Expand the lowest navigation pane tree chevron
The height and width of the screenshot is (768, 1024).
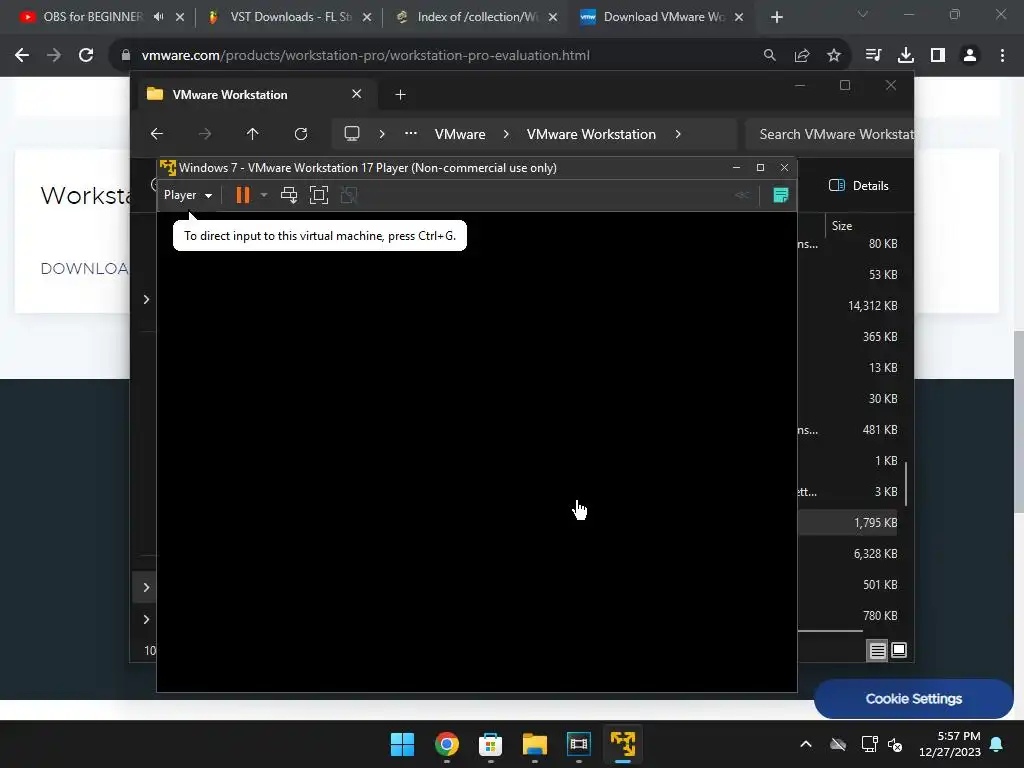[146, 619]
